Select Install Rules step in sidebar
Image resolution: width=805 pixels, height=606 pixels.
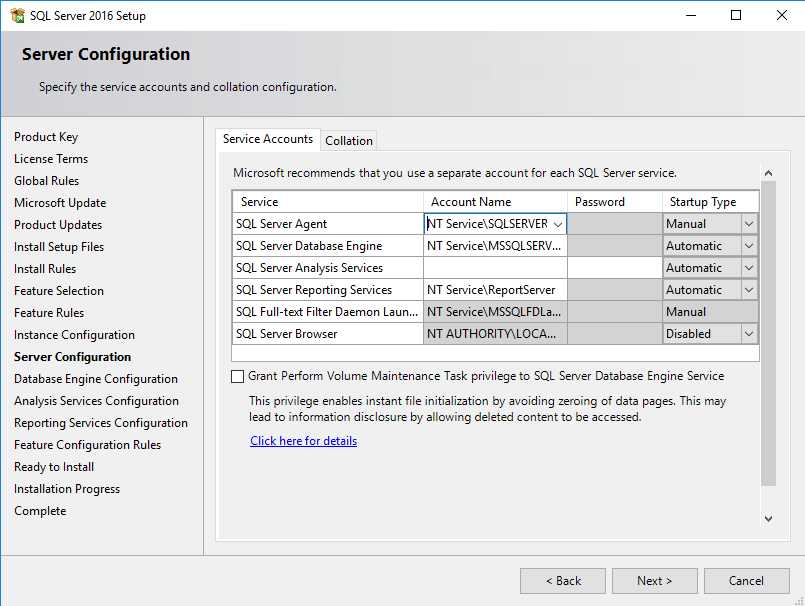pyautogui.click(x=45, y=269)
